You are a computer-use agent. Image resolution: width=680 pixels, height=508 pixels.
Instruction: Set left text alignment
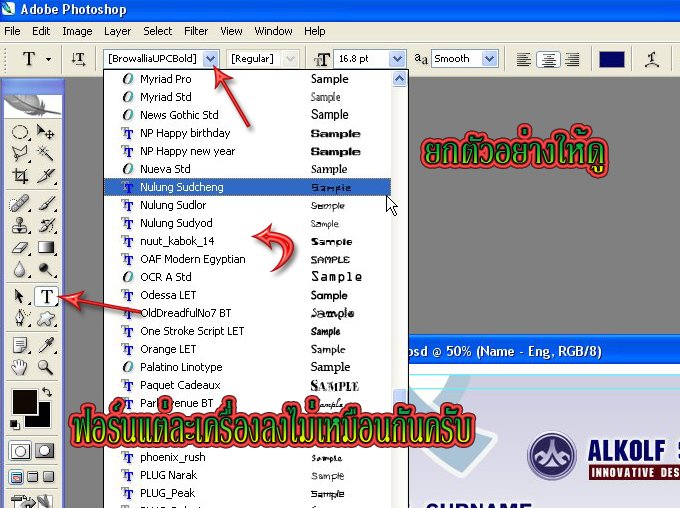pyautogui.click(x=524, y=59)
